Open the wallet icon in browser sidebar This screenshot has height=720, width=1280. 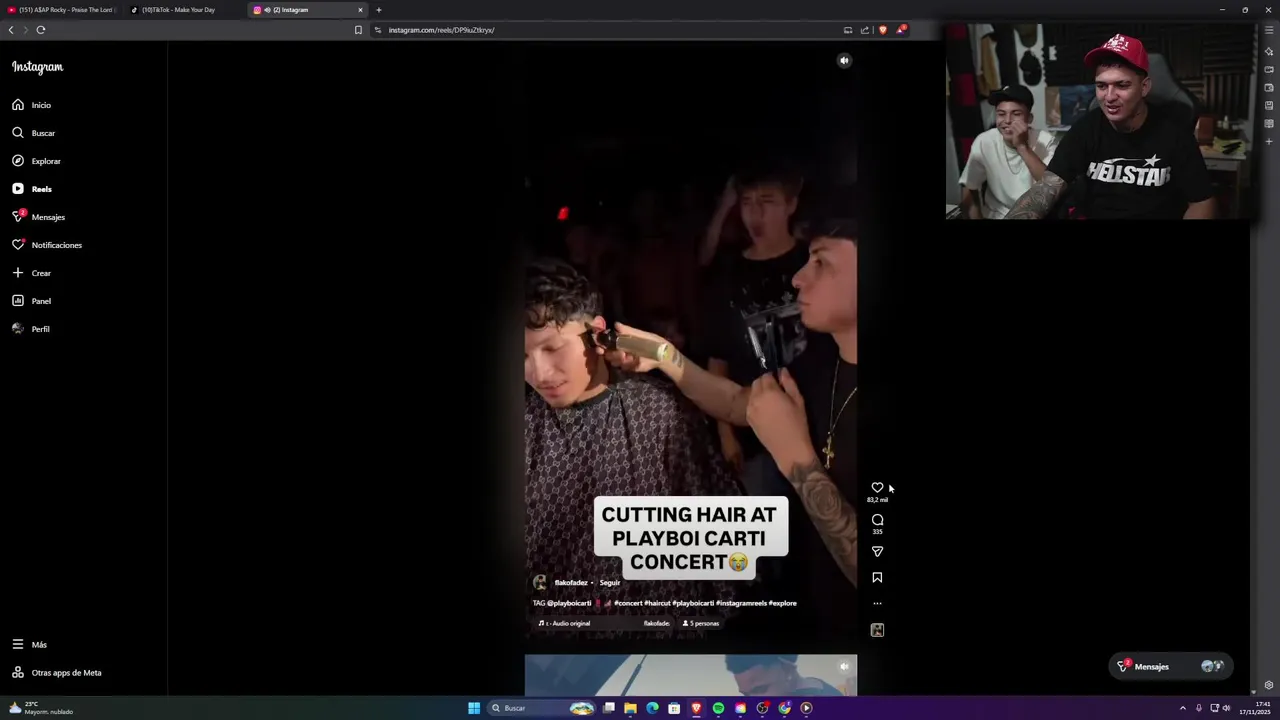[1269, 87]
